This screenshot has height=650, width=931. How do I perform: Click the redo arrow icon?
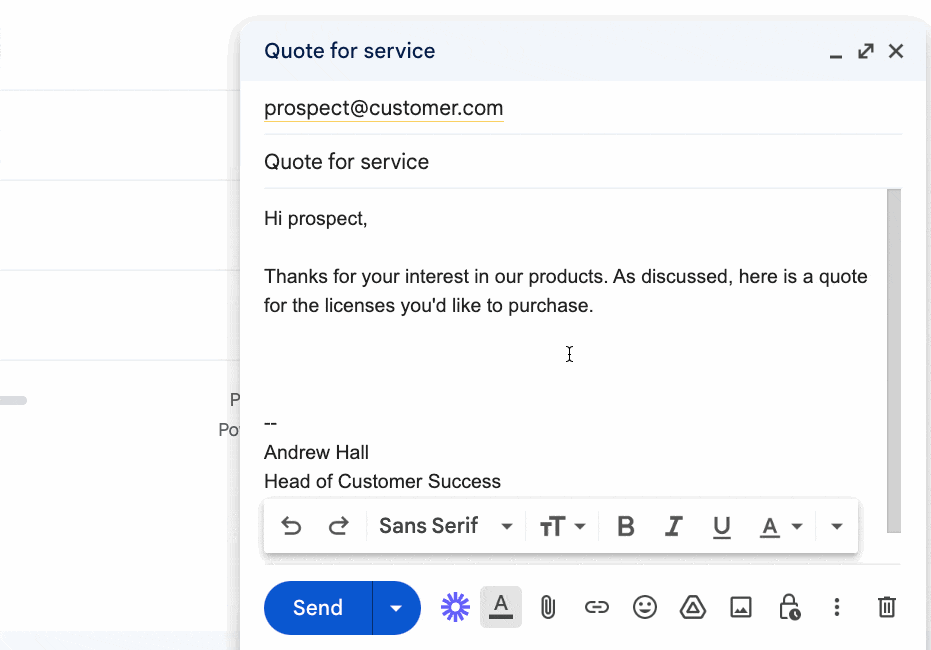[x=339, y=526]
